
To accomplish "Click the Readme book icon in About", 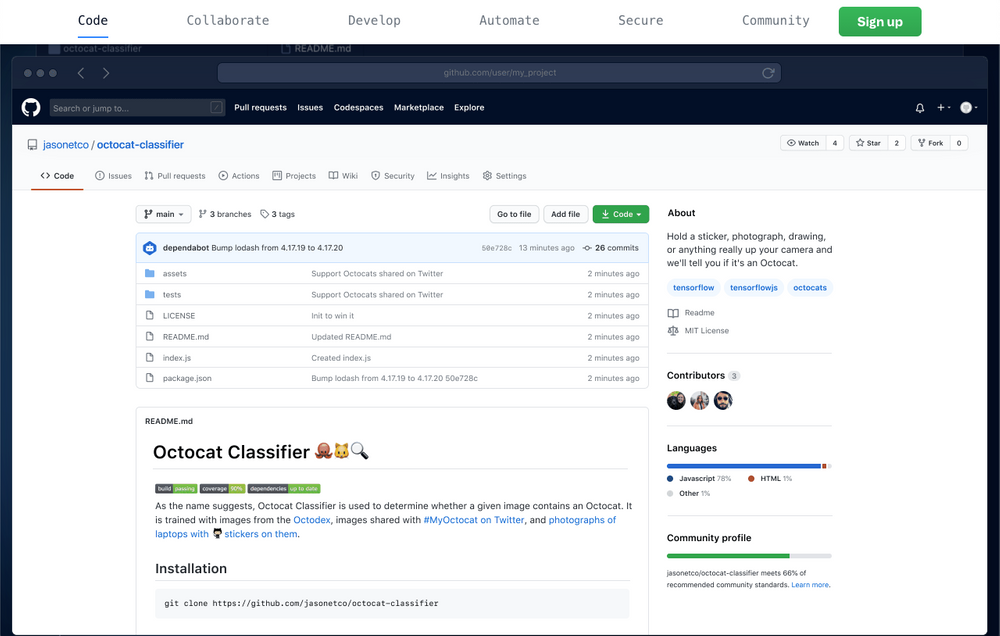I will pyautogui.click(x=674, y=311).
